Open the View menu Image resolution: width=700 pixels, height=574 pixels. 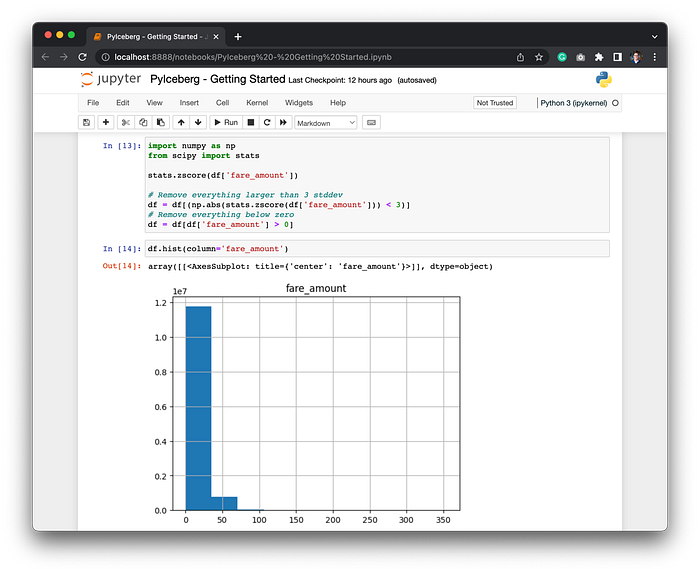pyautogui.click(x=154, y=103)
